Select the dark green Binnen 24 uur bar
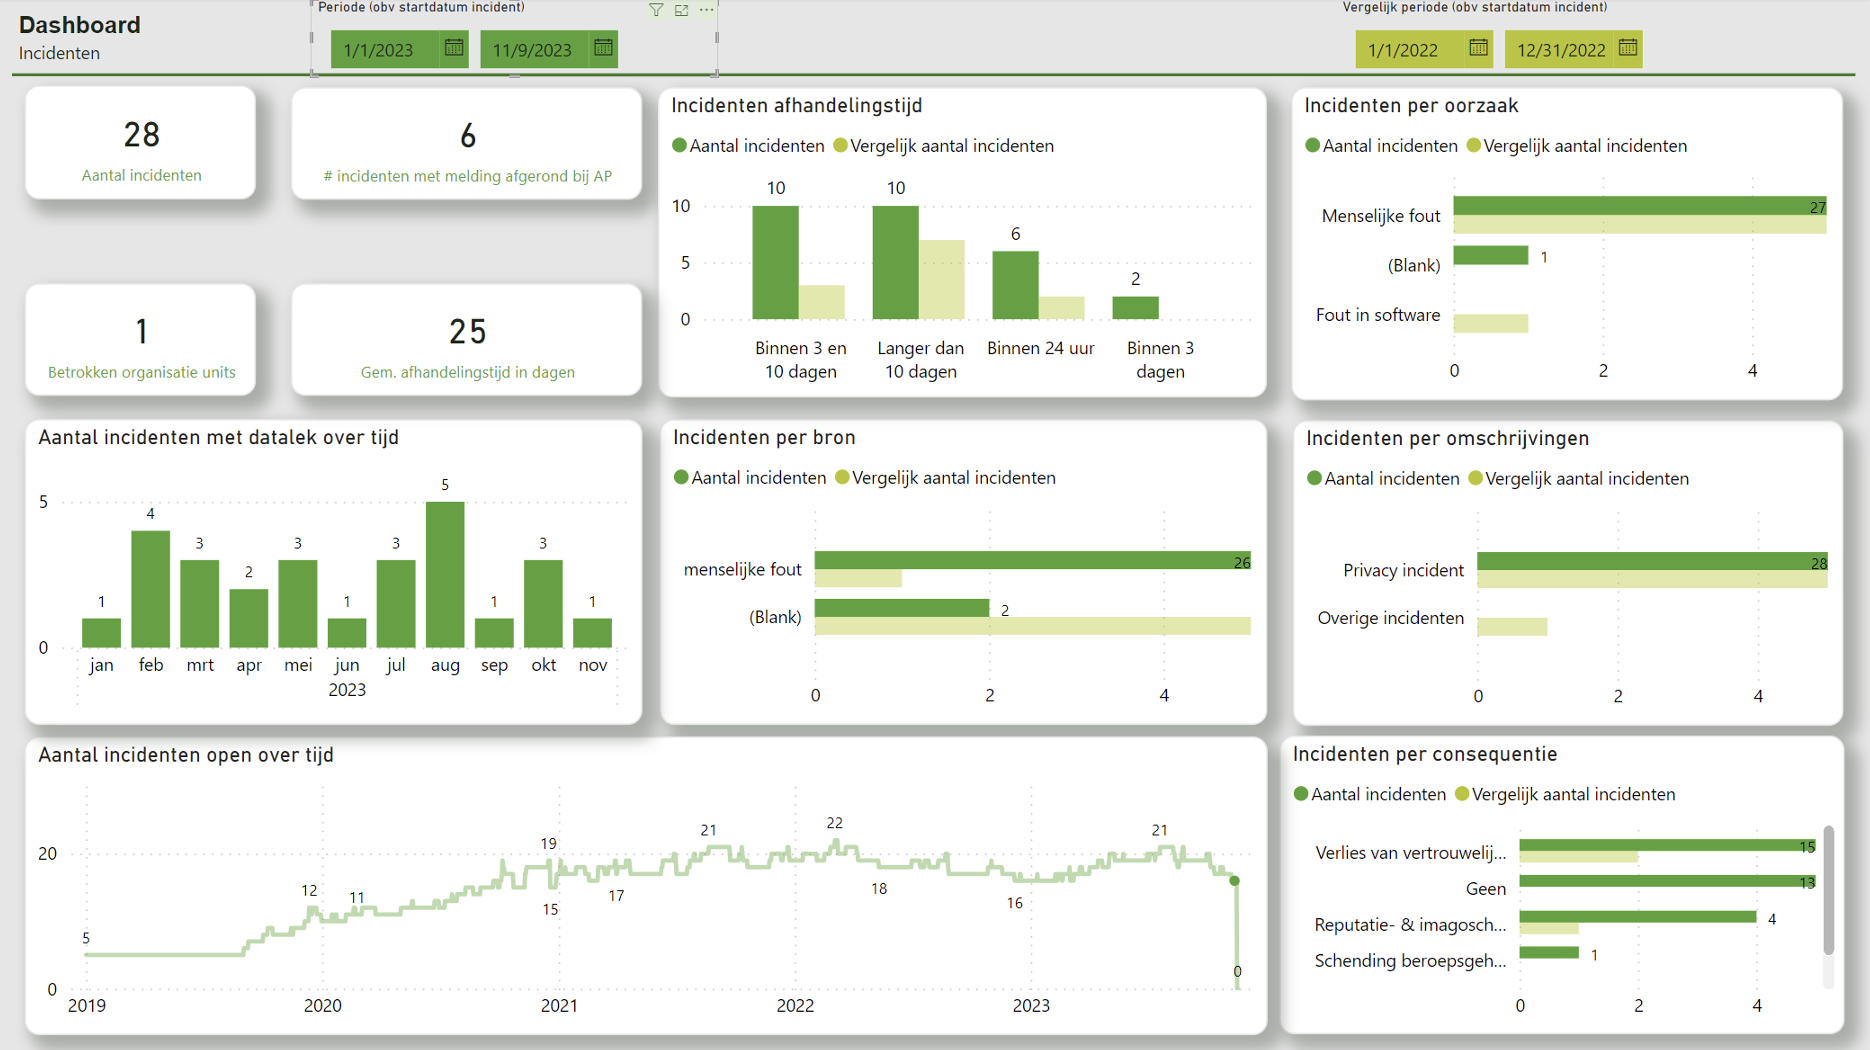 point(1015,285)
